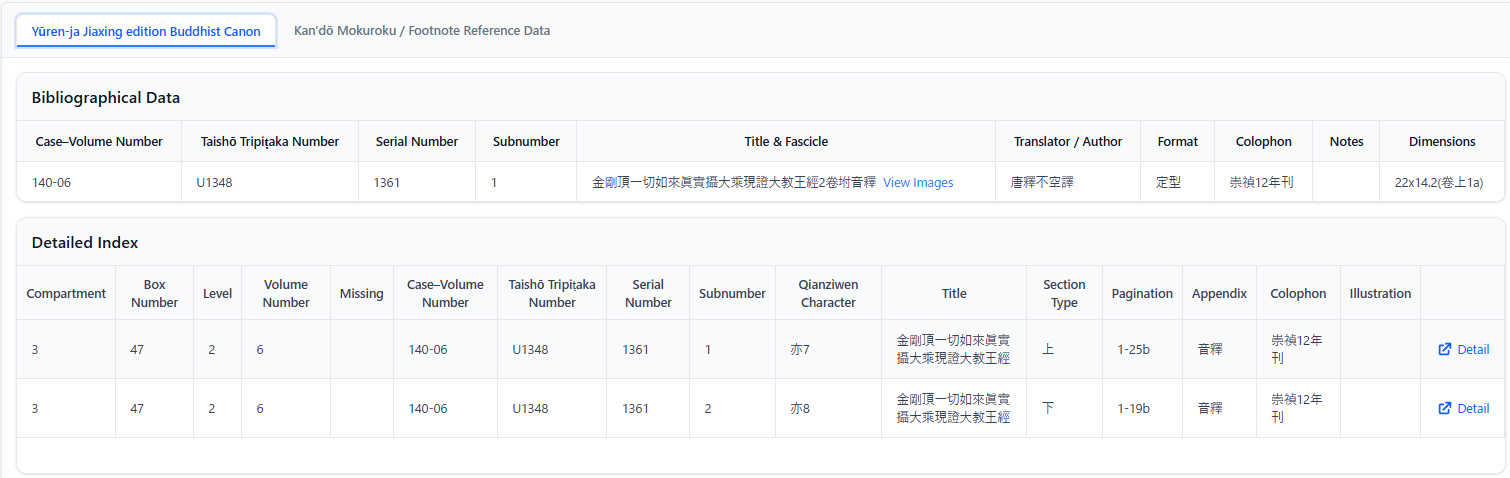Viewport: 1510px width, 478px height.
Task: Click the Detailed Index section heading
Action: (x=85, y=243)
